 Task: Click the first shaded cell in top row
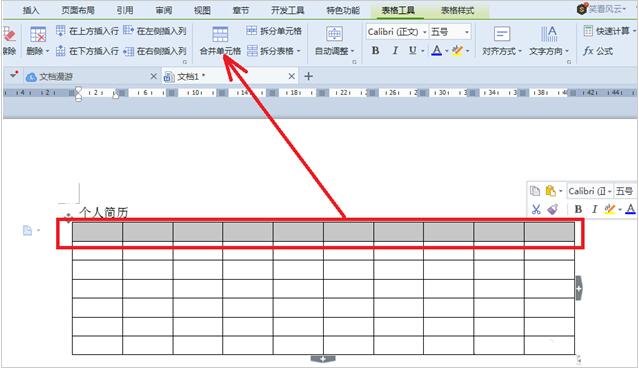(x=97, y=232)
